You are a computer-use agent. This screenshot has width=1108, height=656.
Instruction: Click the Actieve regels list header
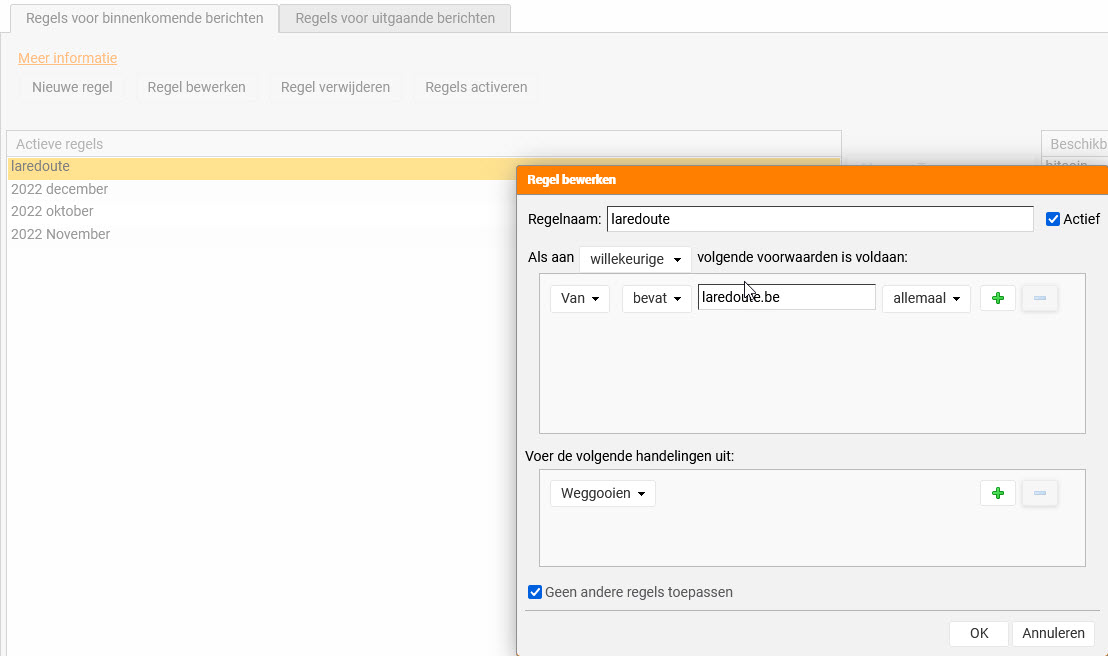tap(424, 144)
